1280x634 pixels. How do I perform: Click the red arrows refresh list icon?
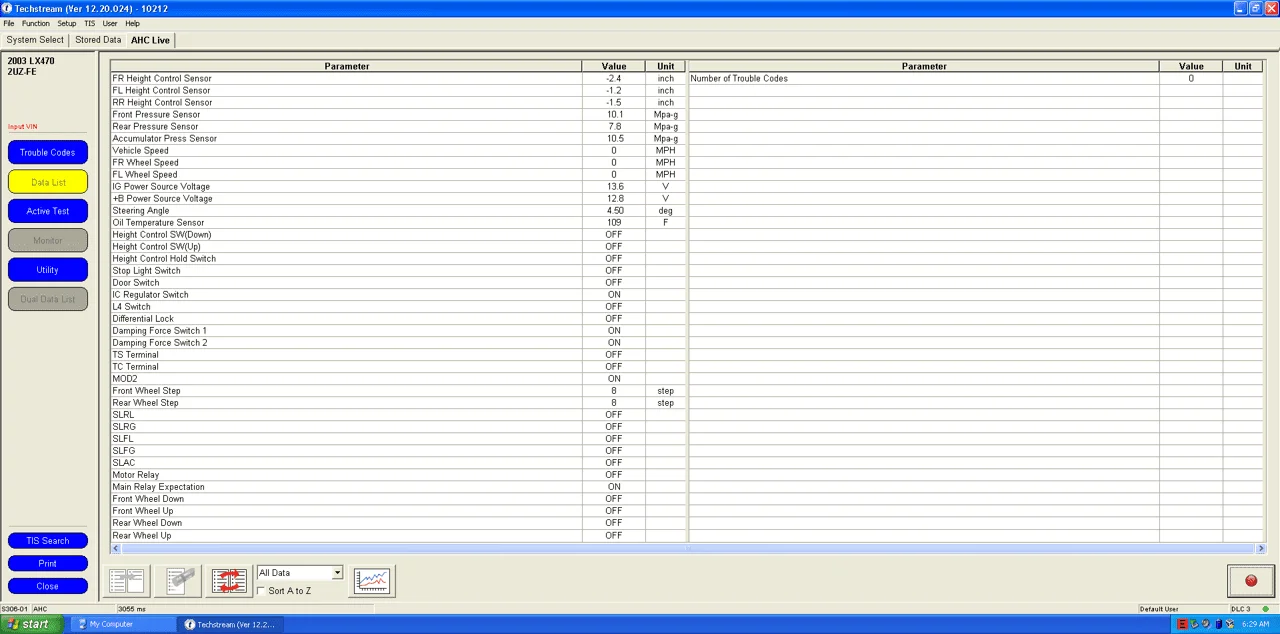point(229,581)
